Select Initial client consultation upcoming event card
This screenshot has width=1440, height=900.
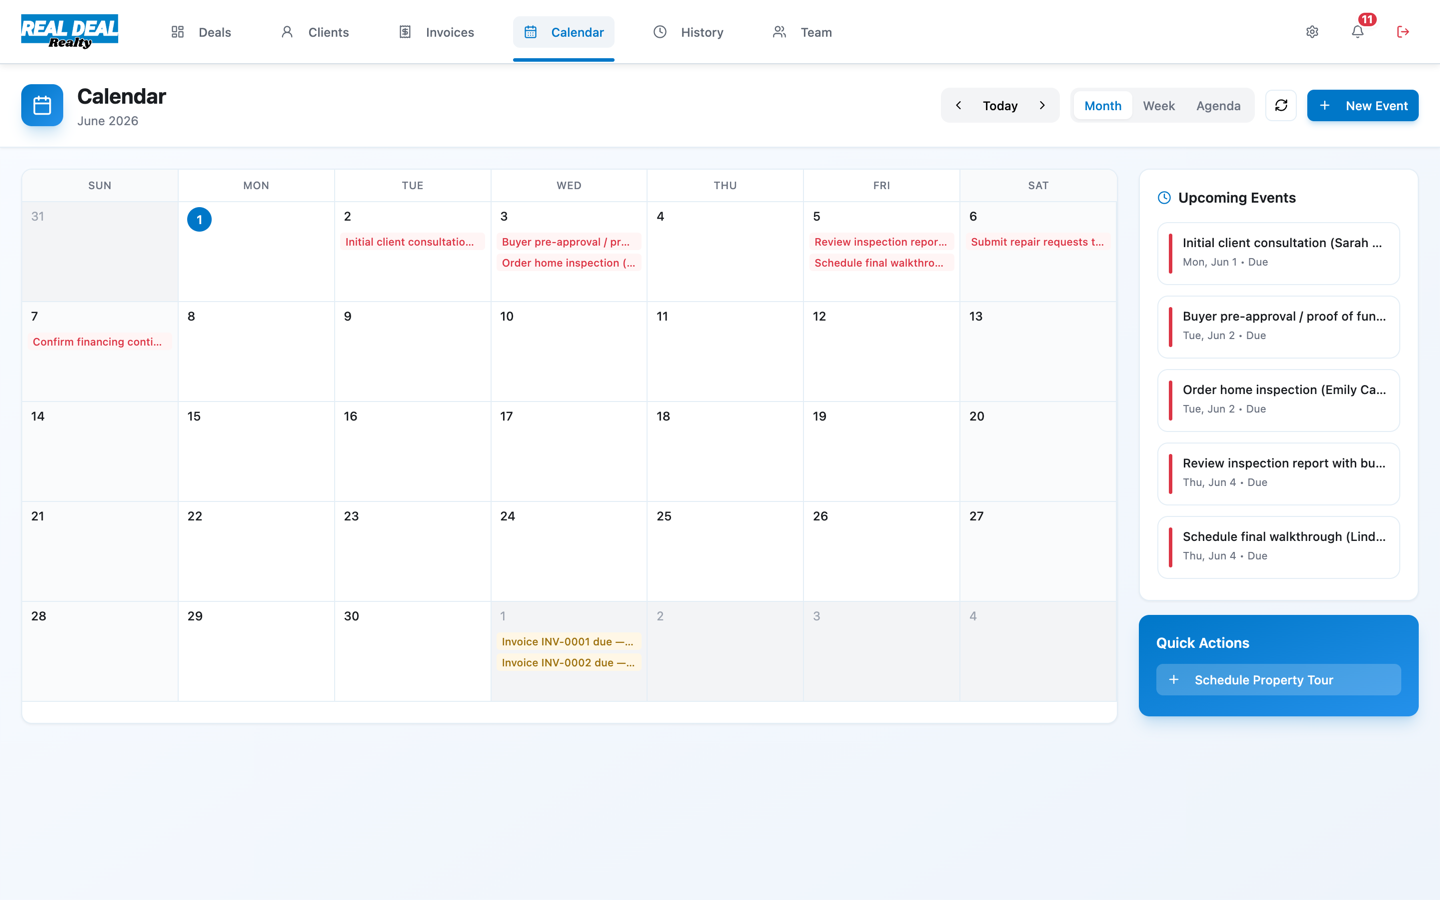(x=1279, y=254)
